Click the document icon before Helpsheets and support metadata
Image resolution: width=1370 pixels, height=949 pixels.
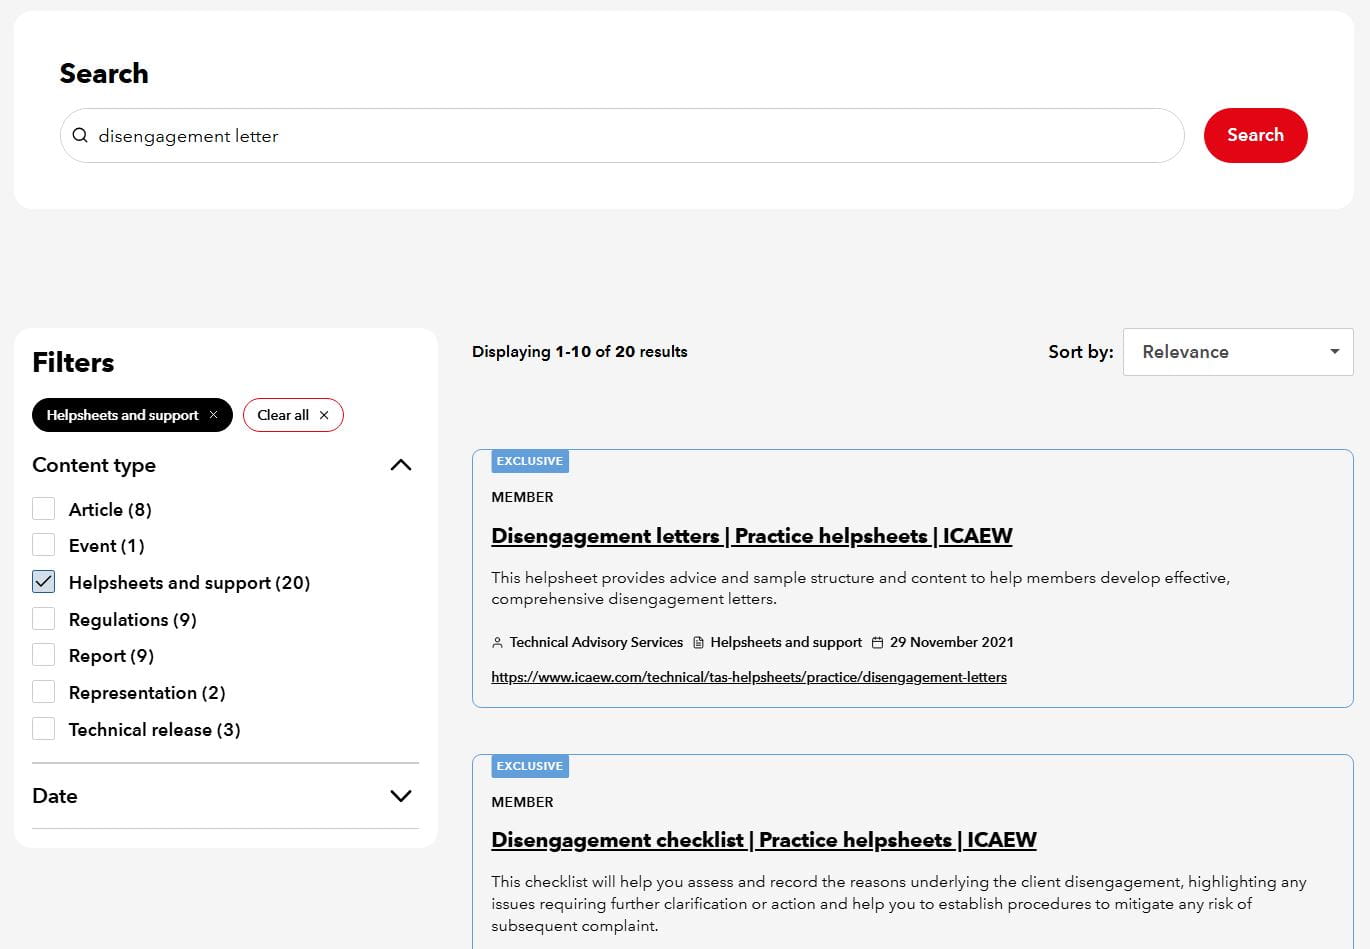pos(701,642)
